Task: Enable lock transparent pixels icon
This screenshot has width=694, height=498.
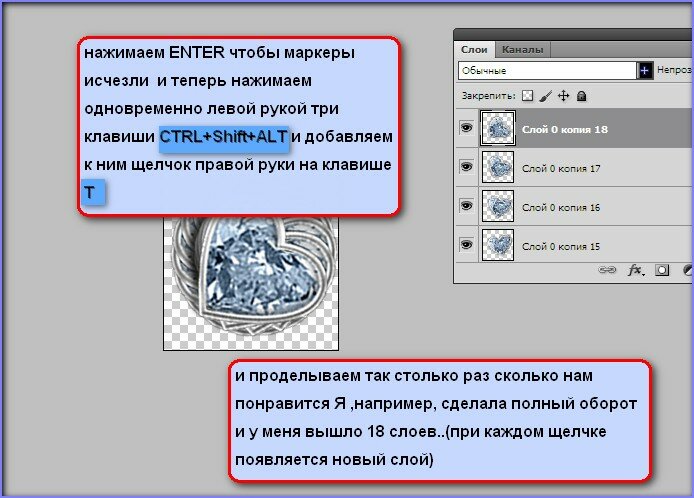Action: pos(528,96)
